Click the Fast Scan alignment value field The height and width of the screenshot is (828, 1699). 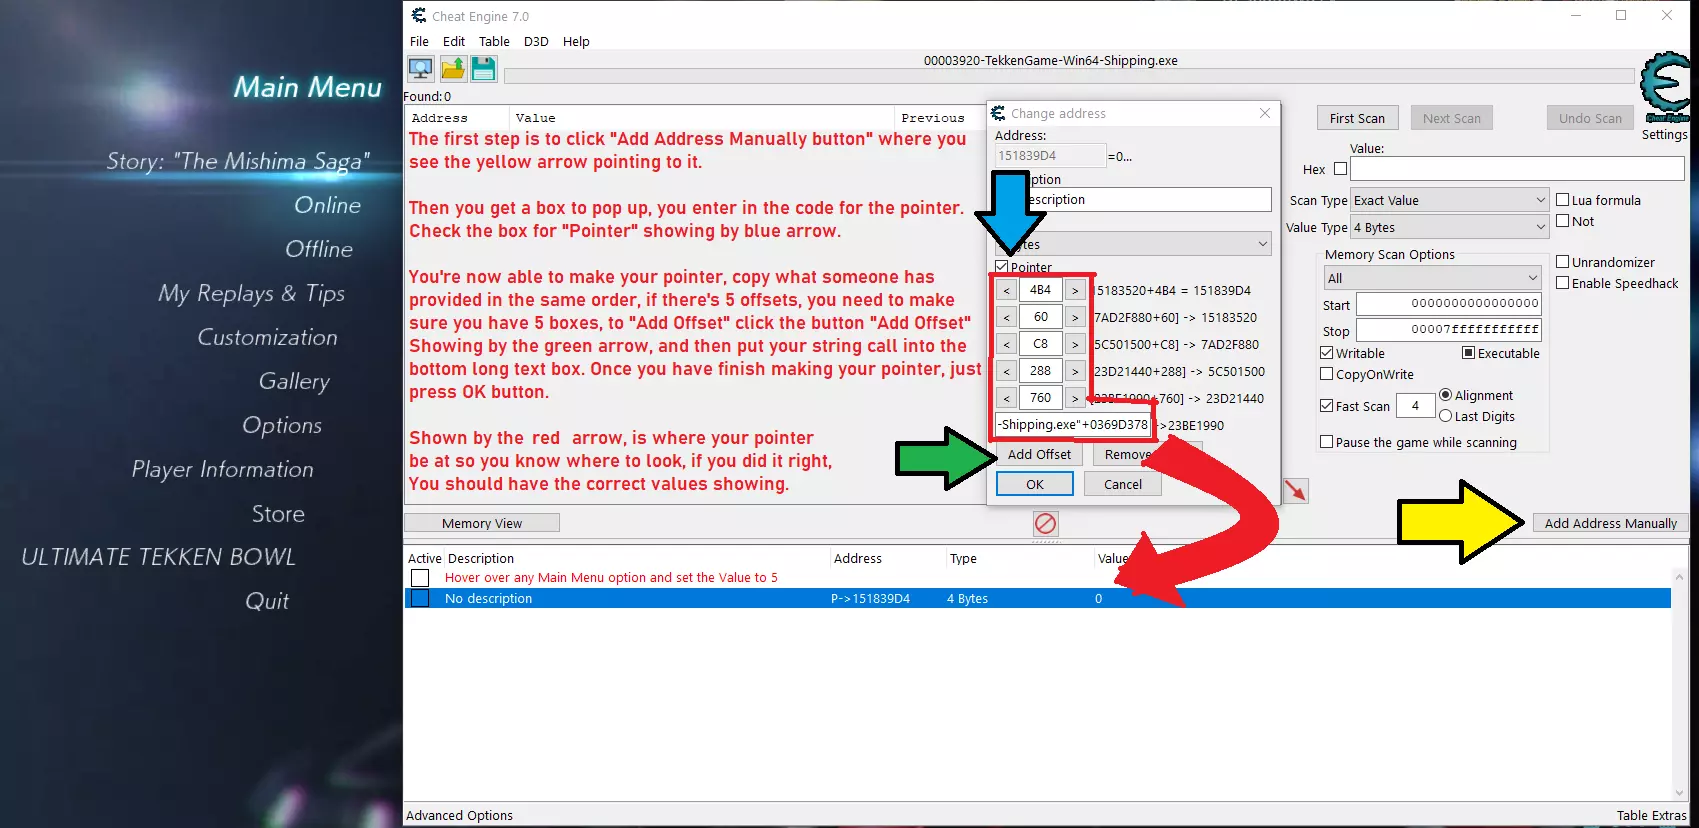point(1415,406)
